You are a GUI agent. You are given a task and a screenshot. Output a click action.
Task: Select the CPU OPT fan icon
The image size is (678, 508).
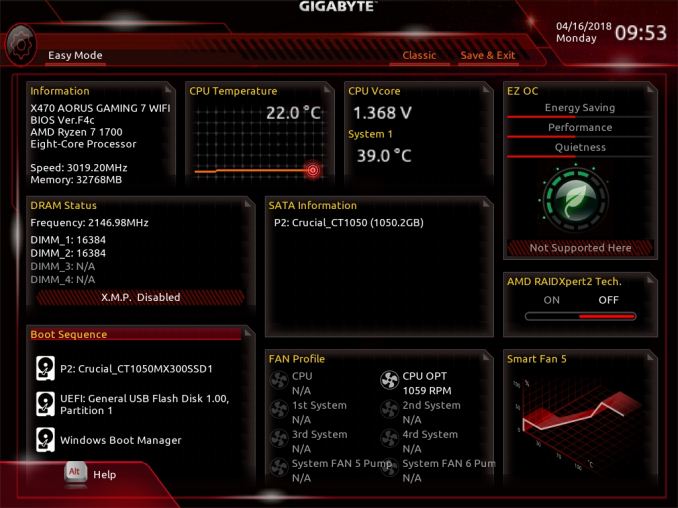[x=389, y=380]
